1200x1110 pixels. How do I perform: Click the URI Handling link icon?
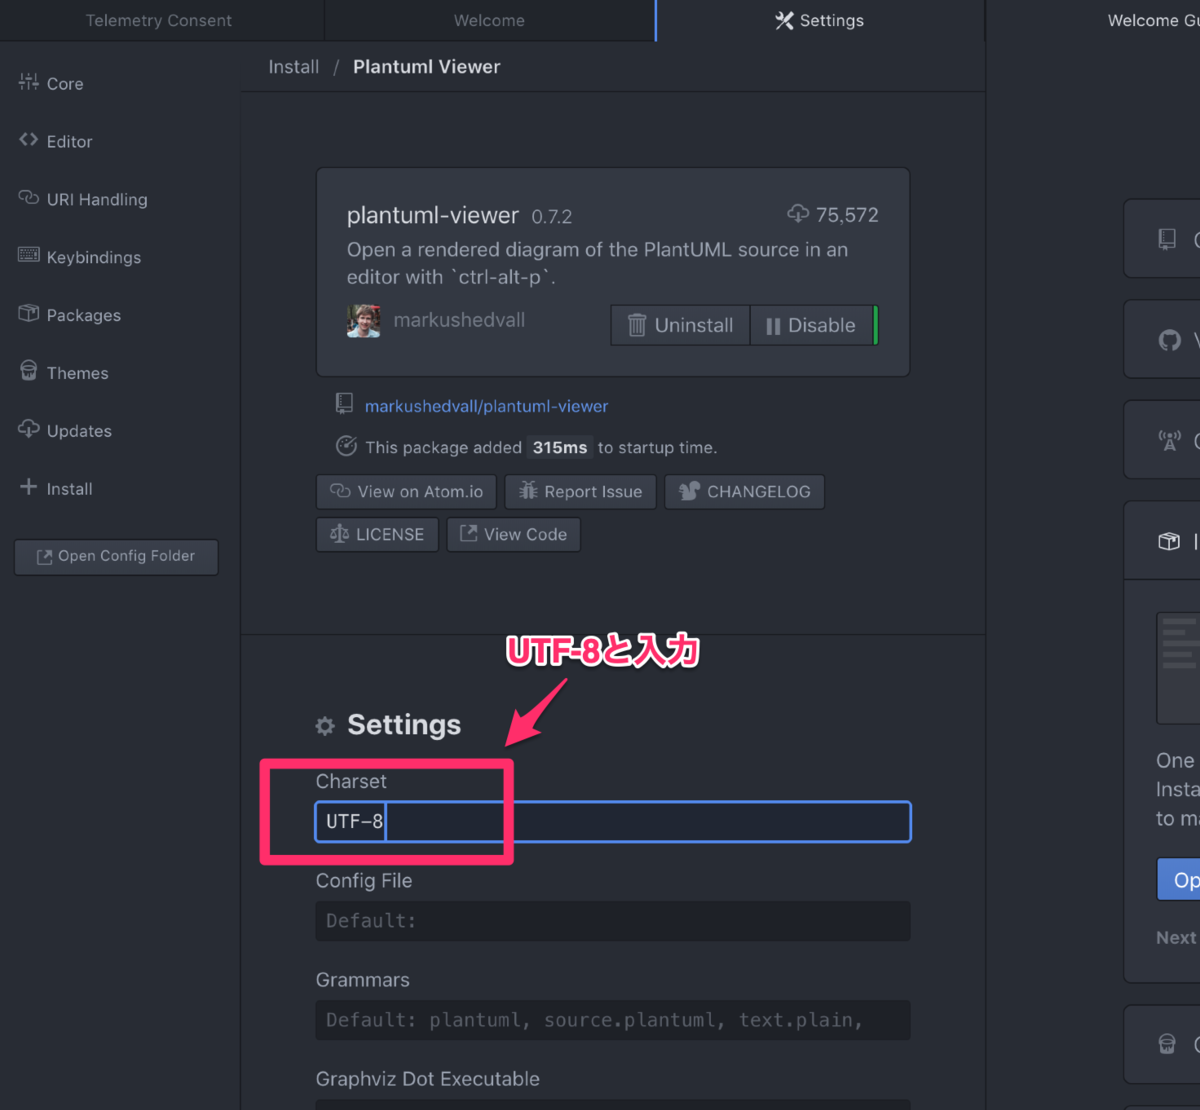click(x=28, y=198)
